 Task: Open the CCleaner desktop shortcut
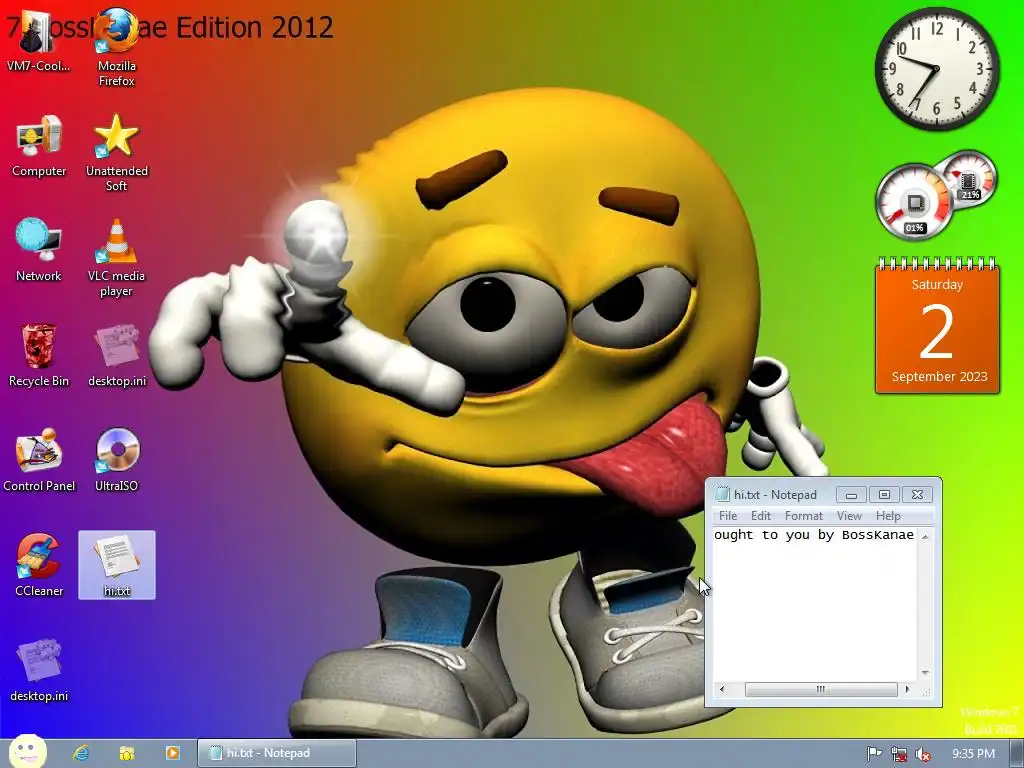coord(39,565)
